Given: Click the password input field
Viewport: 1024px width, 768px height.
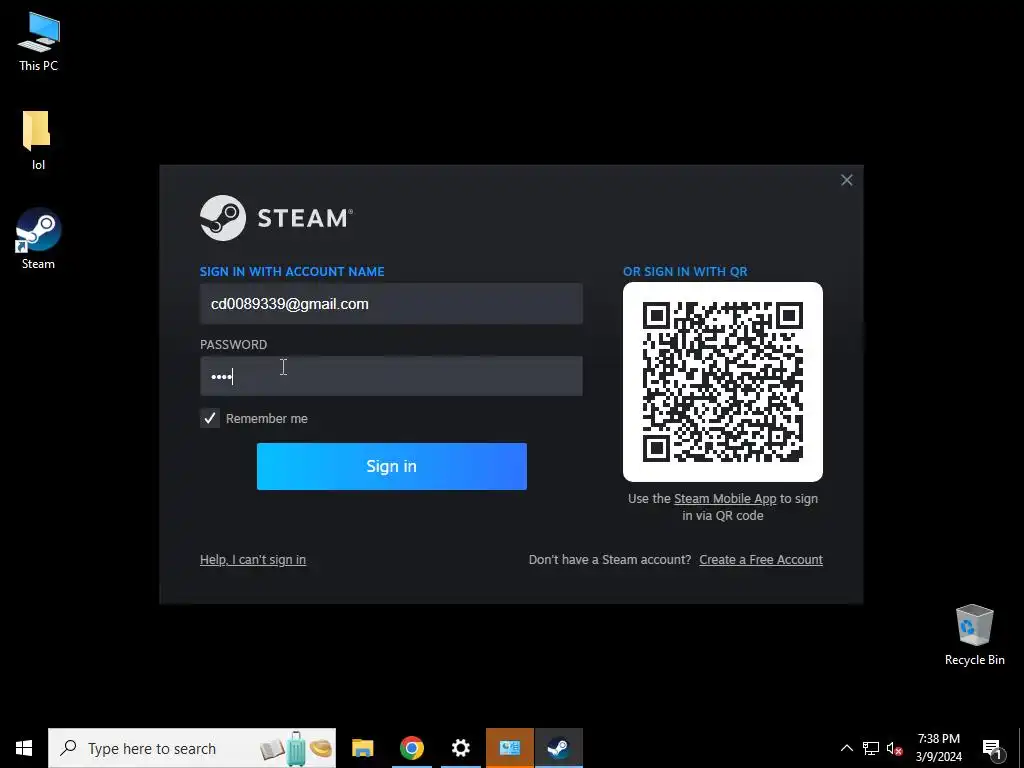Looking at the screenshot, I should (391, 376).
